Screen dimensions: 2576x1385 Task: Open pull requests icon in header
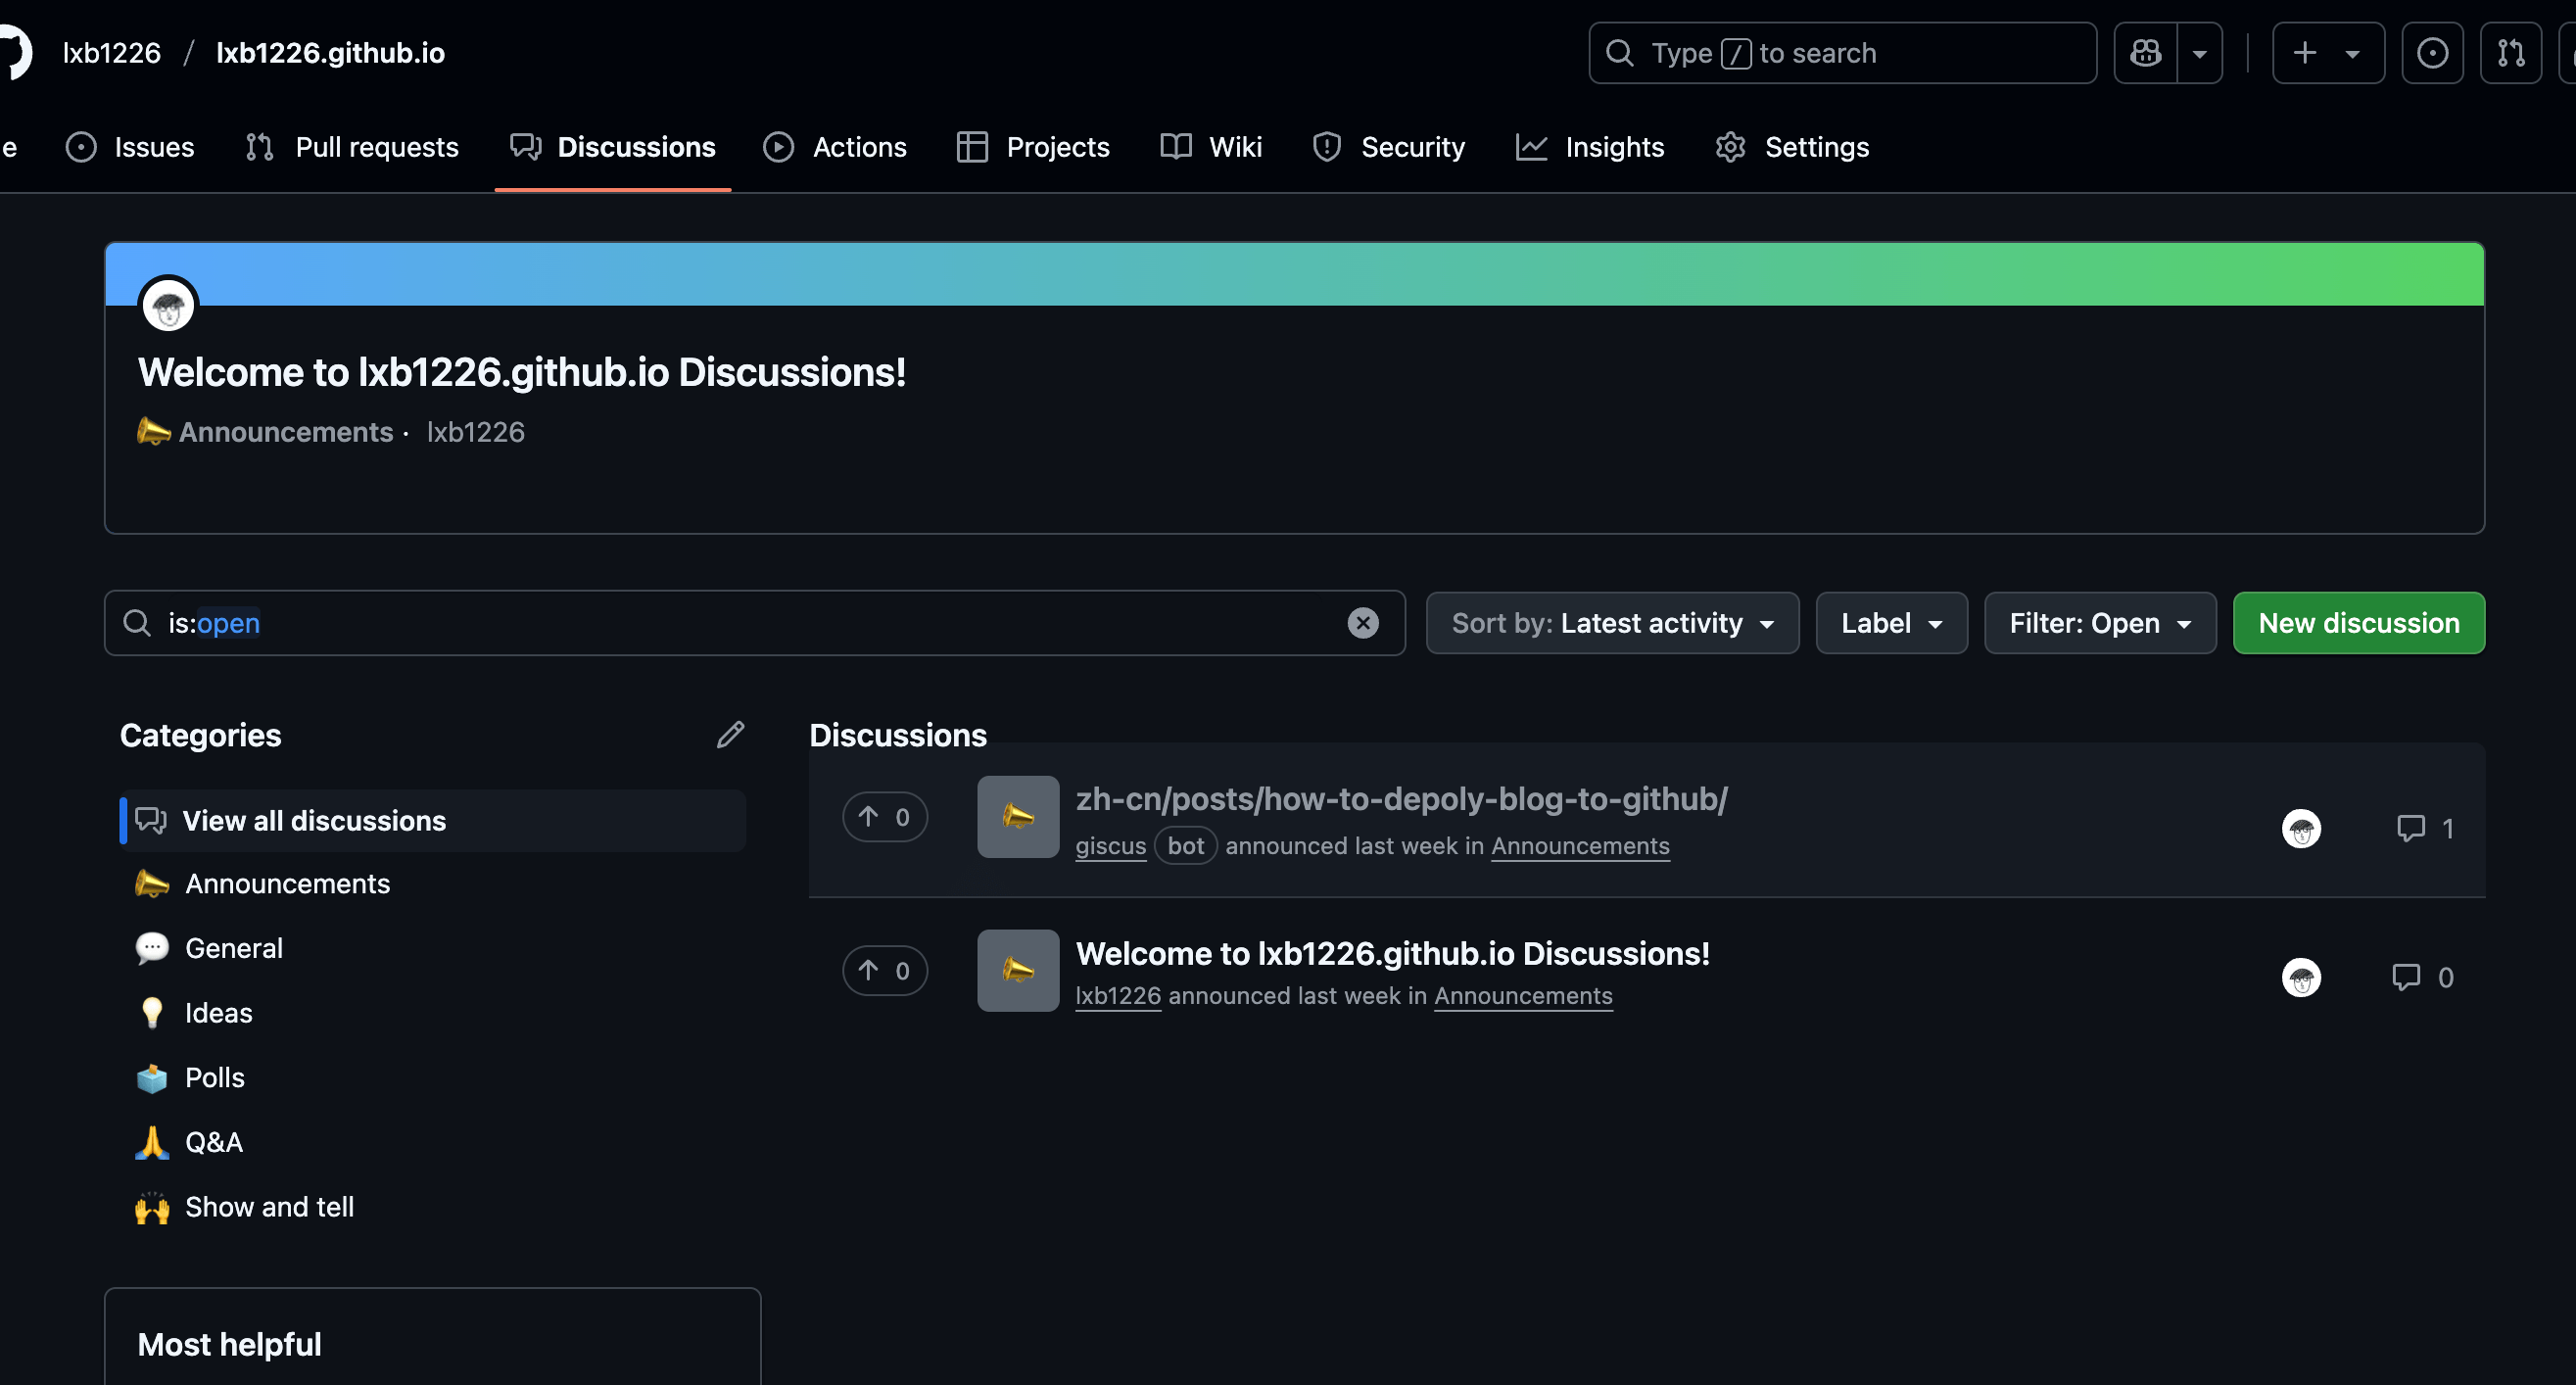2511,53
